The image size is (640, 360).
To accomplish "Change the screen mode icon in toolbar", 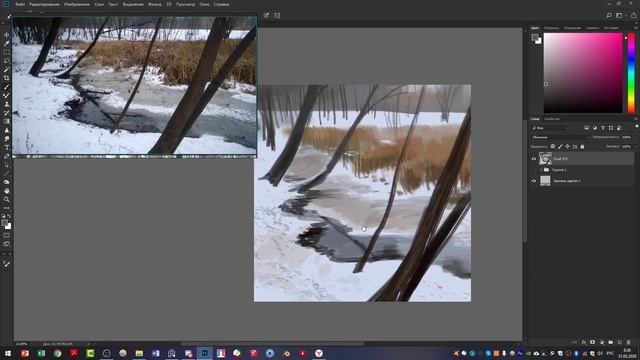I will [7, 244].
